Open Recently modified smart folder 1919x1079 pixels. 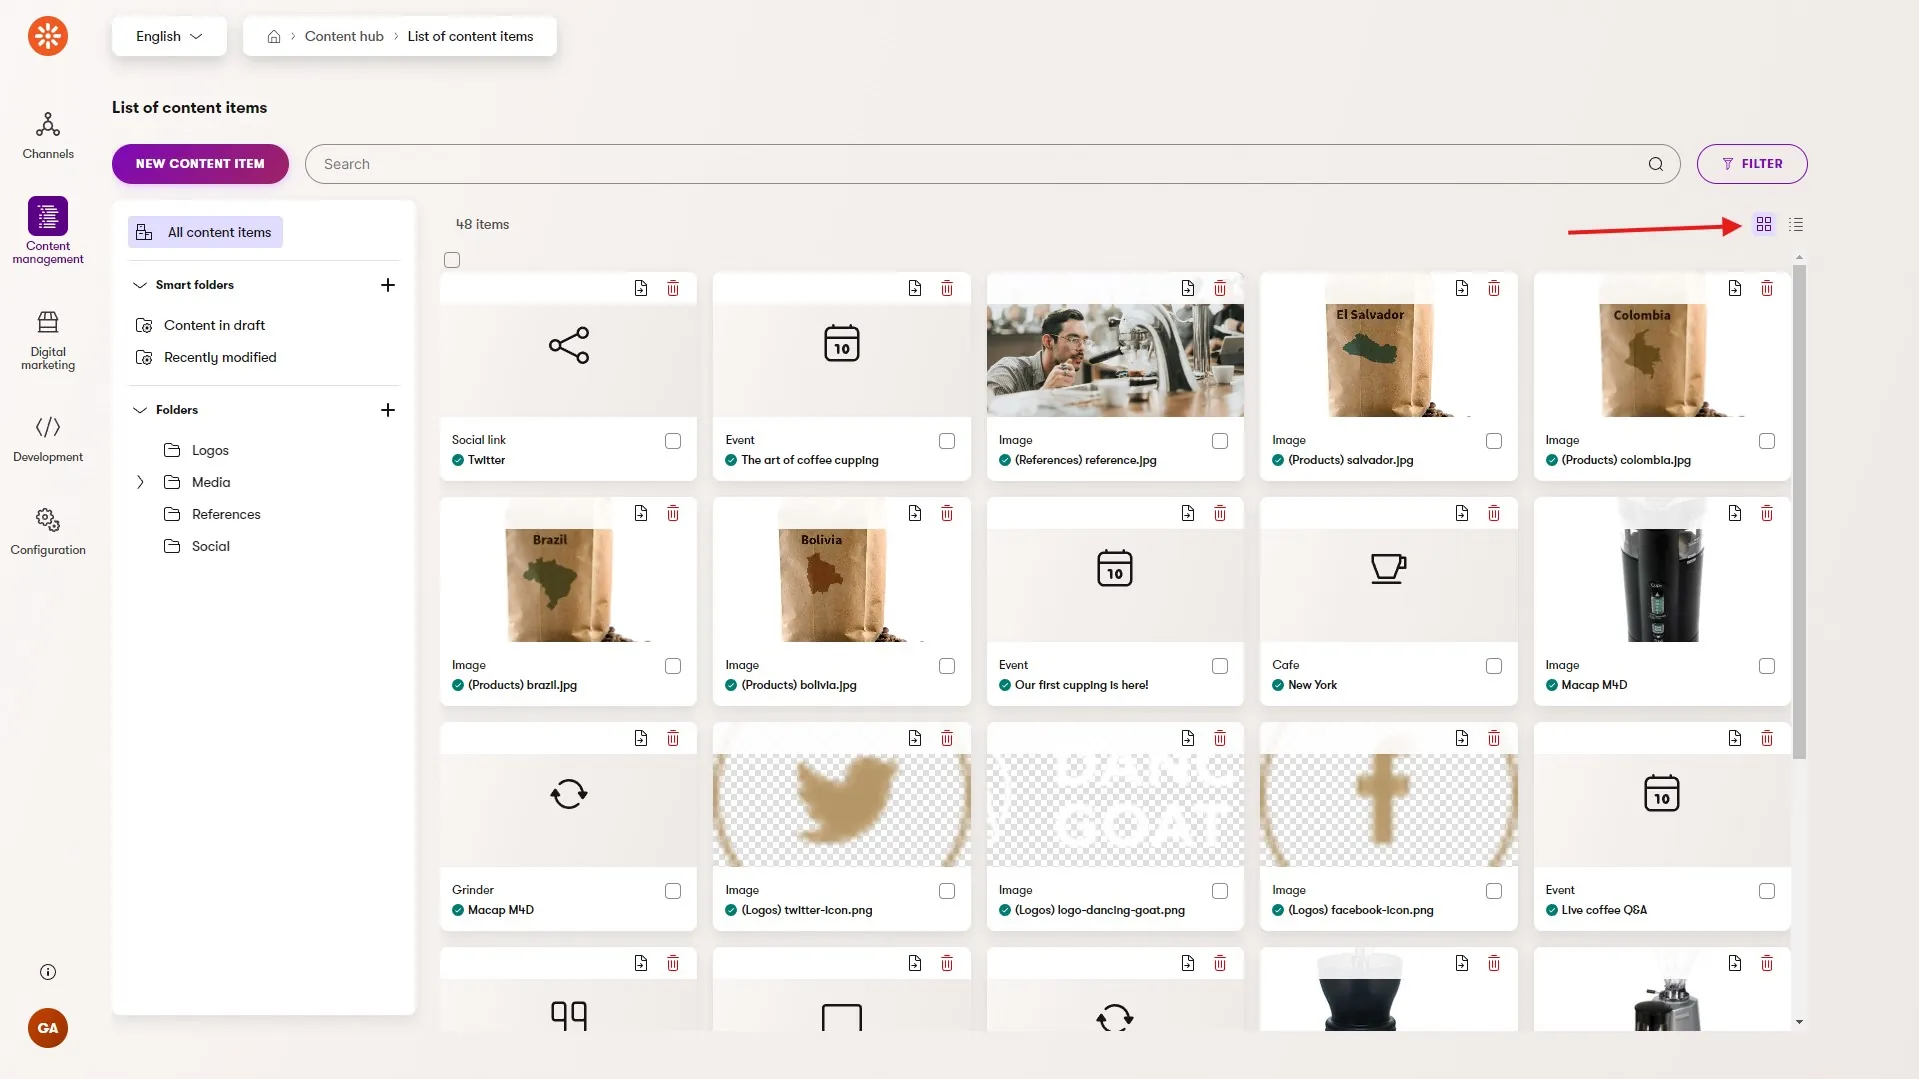pos(206,357)
